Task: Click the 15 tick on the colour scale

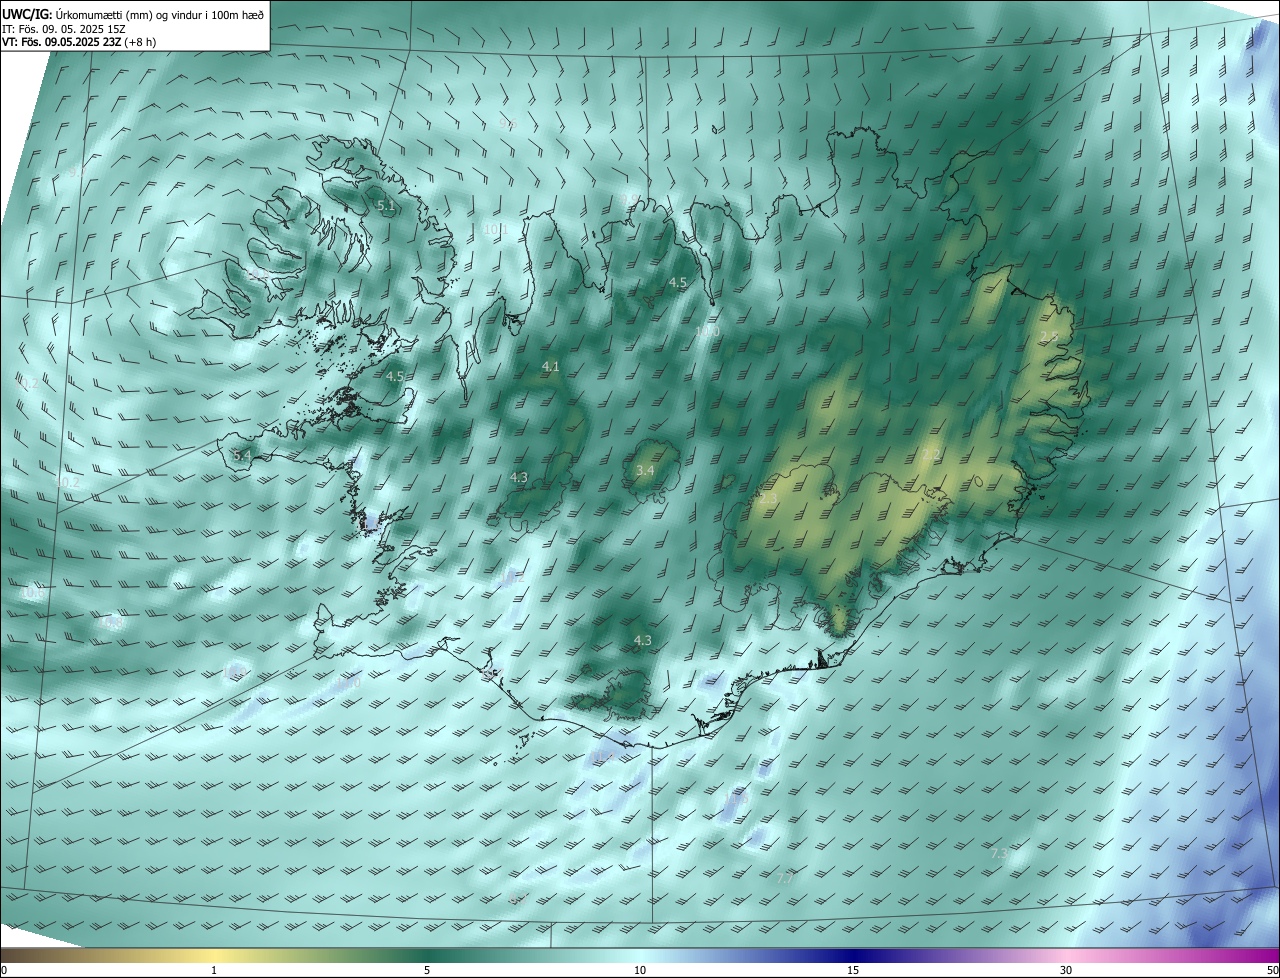Action: point(853,970)
